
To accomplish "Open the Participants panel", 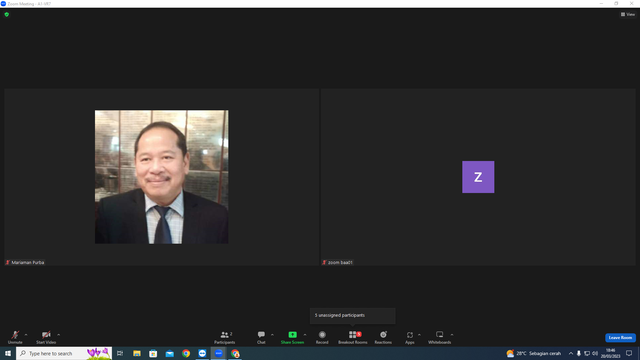I will tap(224, 337).
